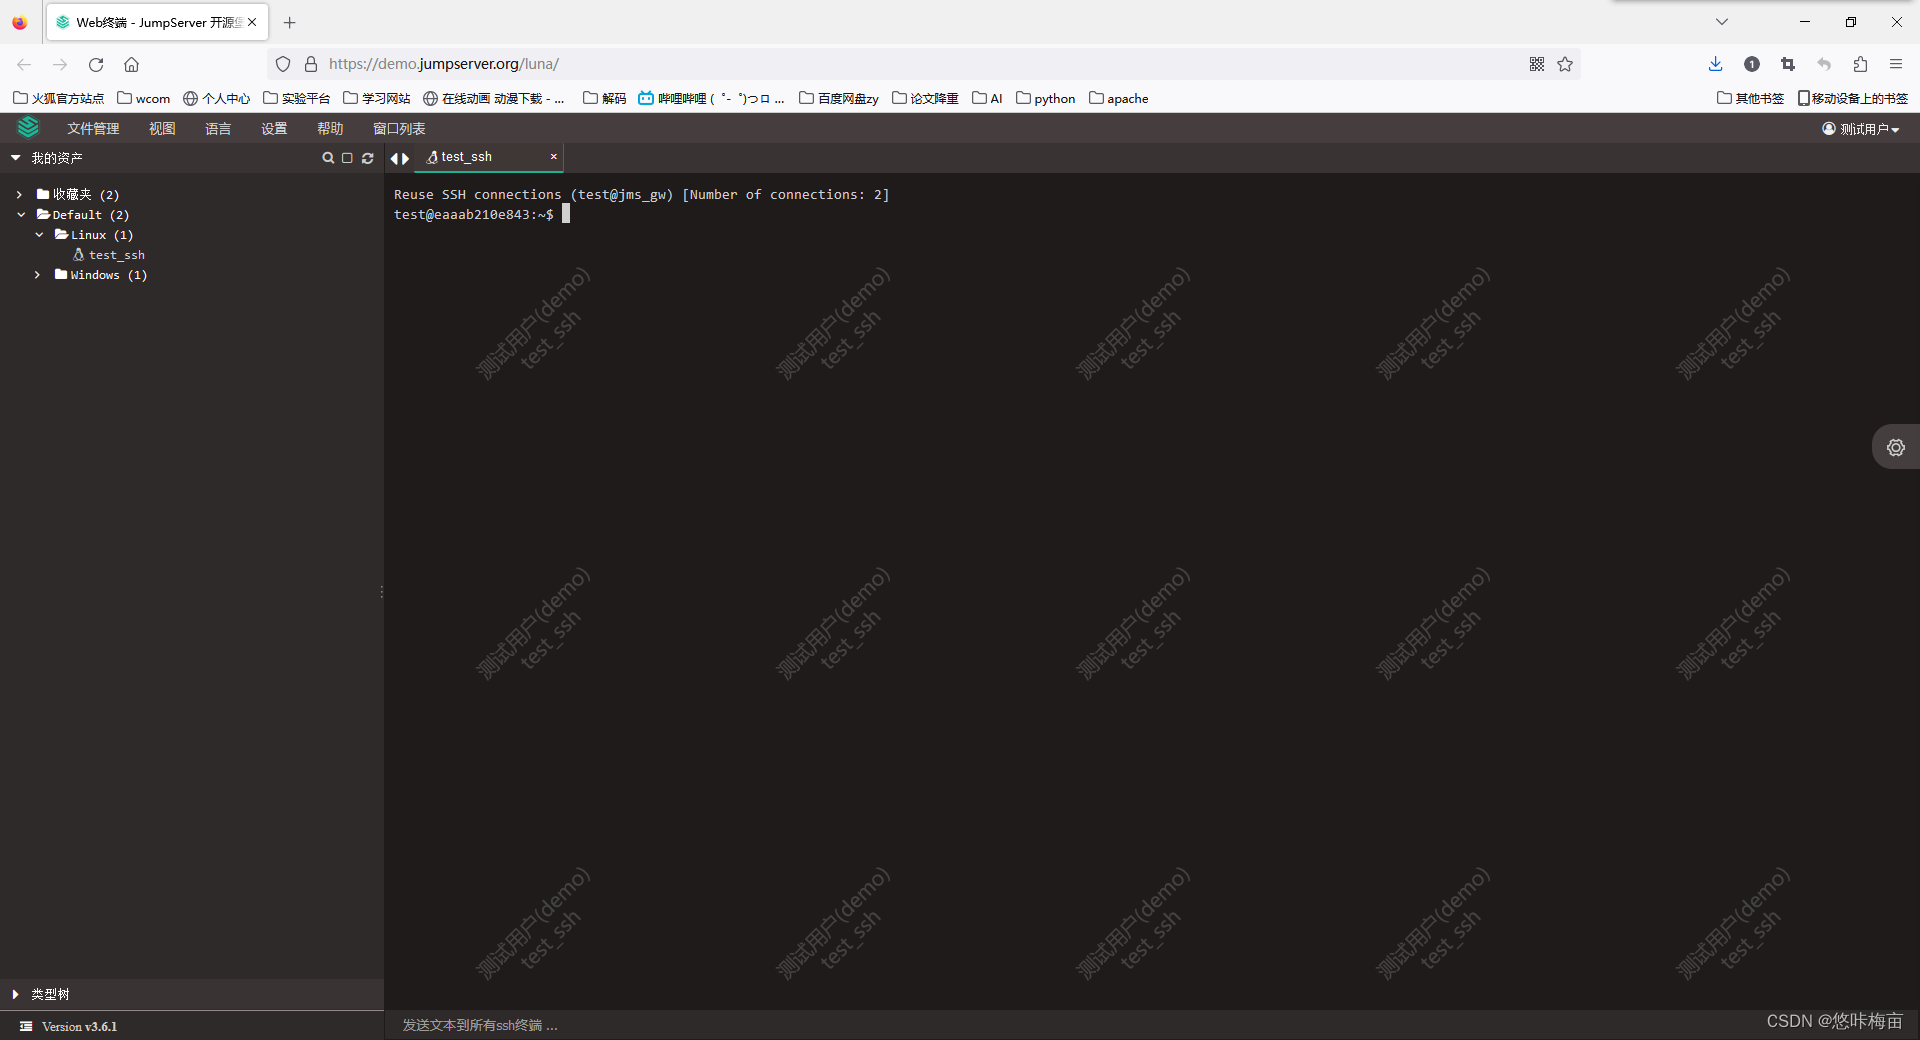Click the JumpServer logo icon
Image resolution: width=1920 pixels, height=1040 pixels.
[28, 127]
